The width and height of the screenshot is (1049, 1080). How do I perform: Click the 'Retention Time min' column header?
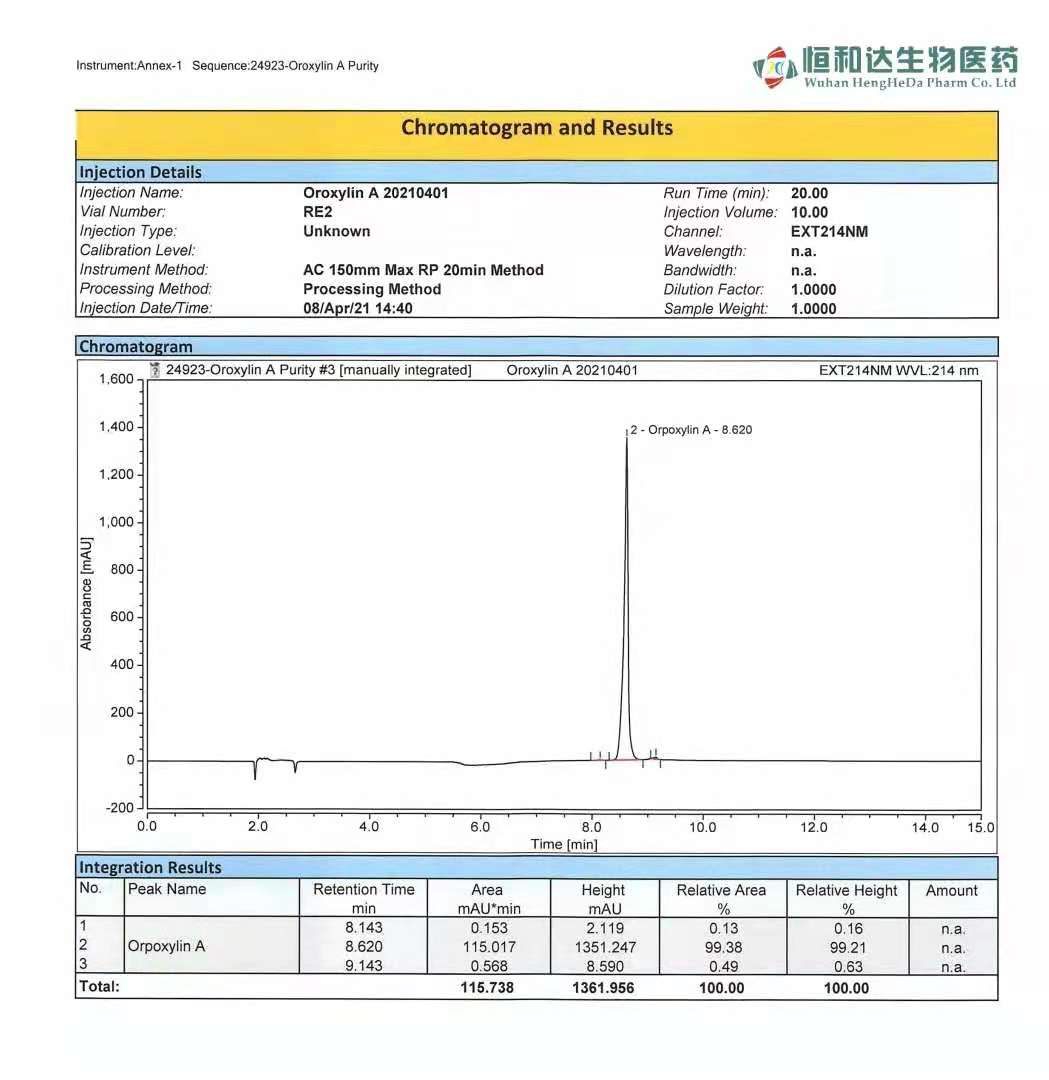click(364, 898)
